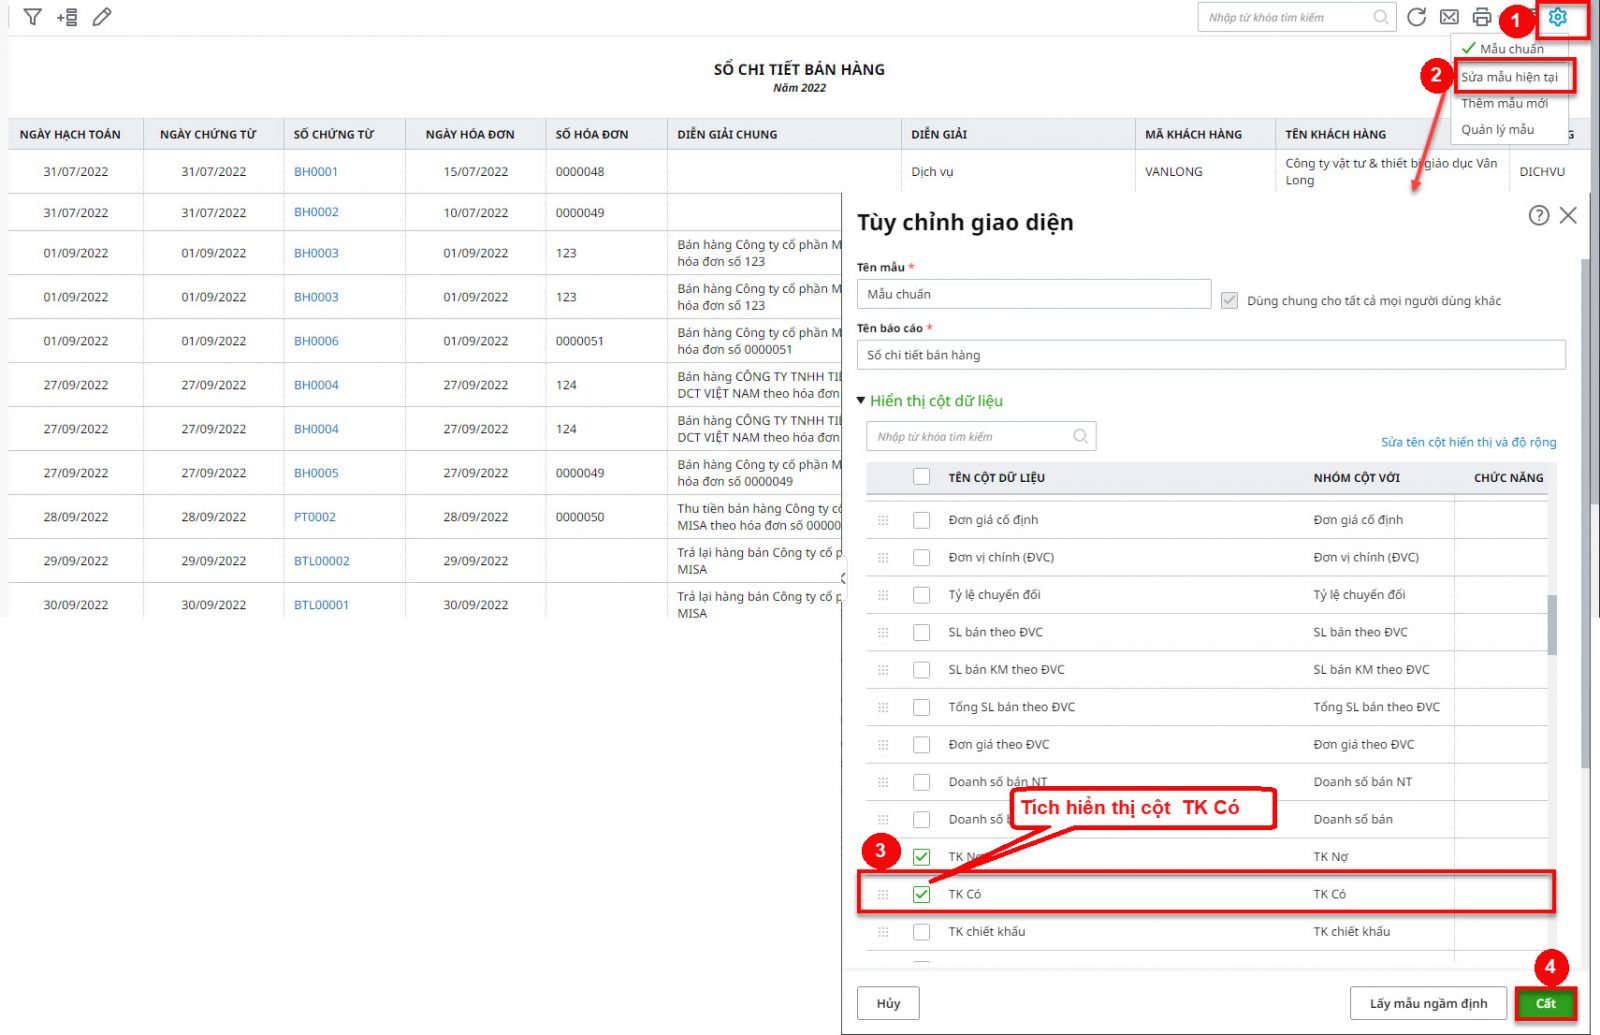Uncheck the TK Có column checkbox
The width and height of the screenshot is (1600, 1035).
click(921, 894)
